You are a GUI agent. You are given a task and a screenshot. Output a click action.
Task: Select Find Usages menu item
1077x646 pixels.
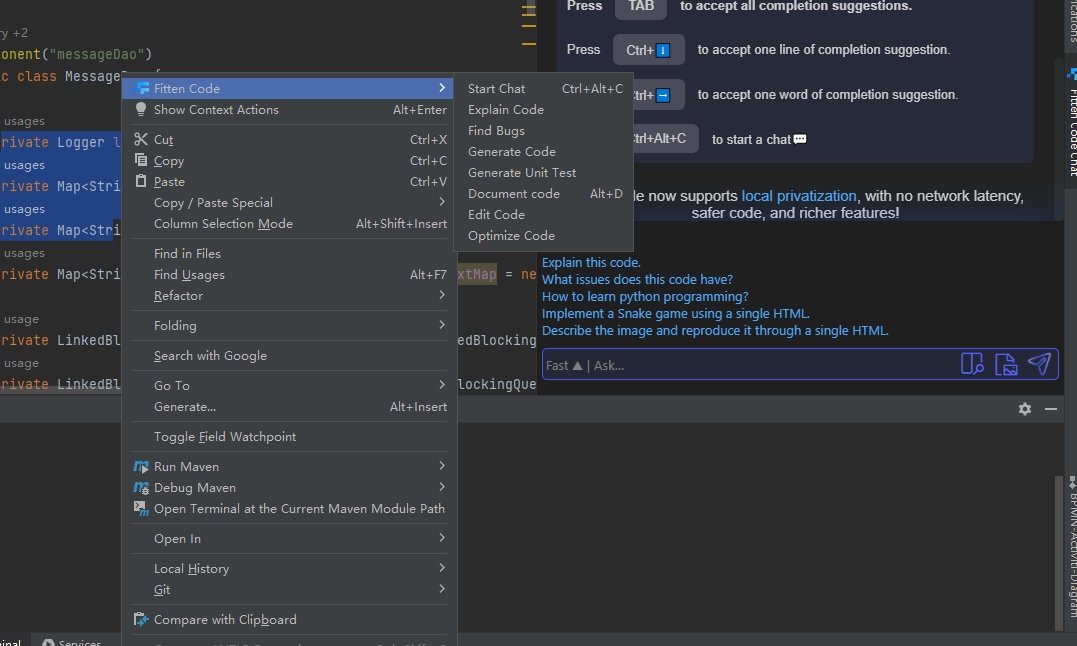pyautogui.click(x=289, y=275)
